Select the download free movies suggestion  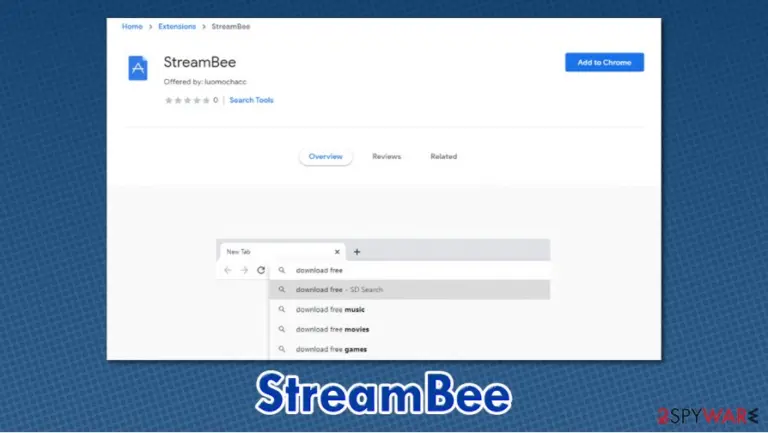coord(409,329)
